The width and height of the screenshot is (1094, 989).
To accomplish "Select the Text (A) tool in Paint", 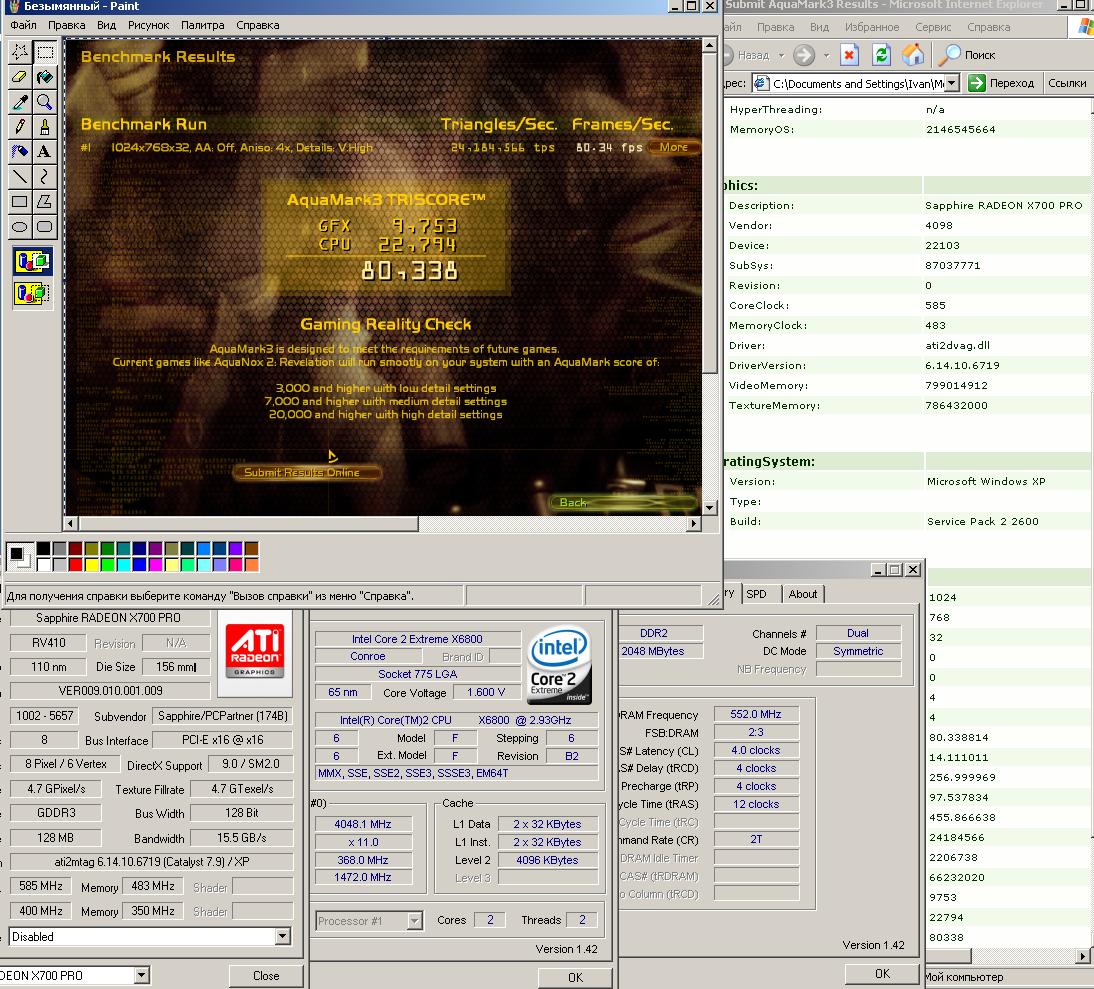I will tap(45, 151).
